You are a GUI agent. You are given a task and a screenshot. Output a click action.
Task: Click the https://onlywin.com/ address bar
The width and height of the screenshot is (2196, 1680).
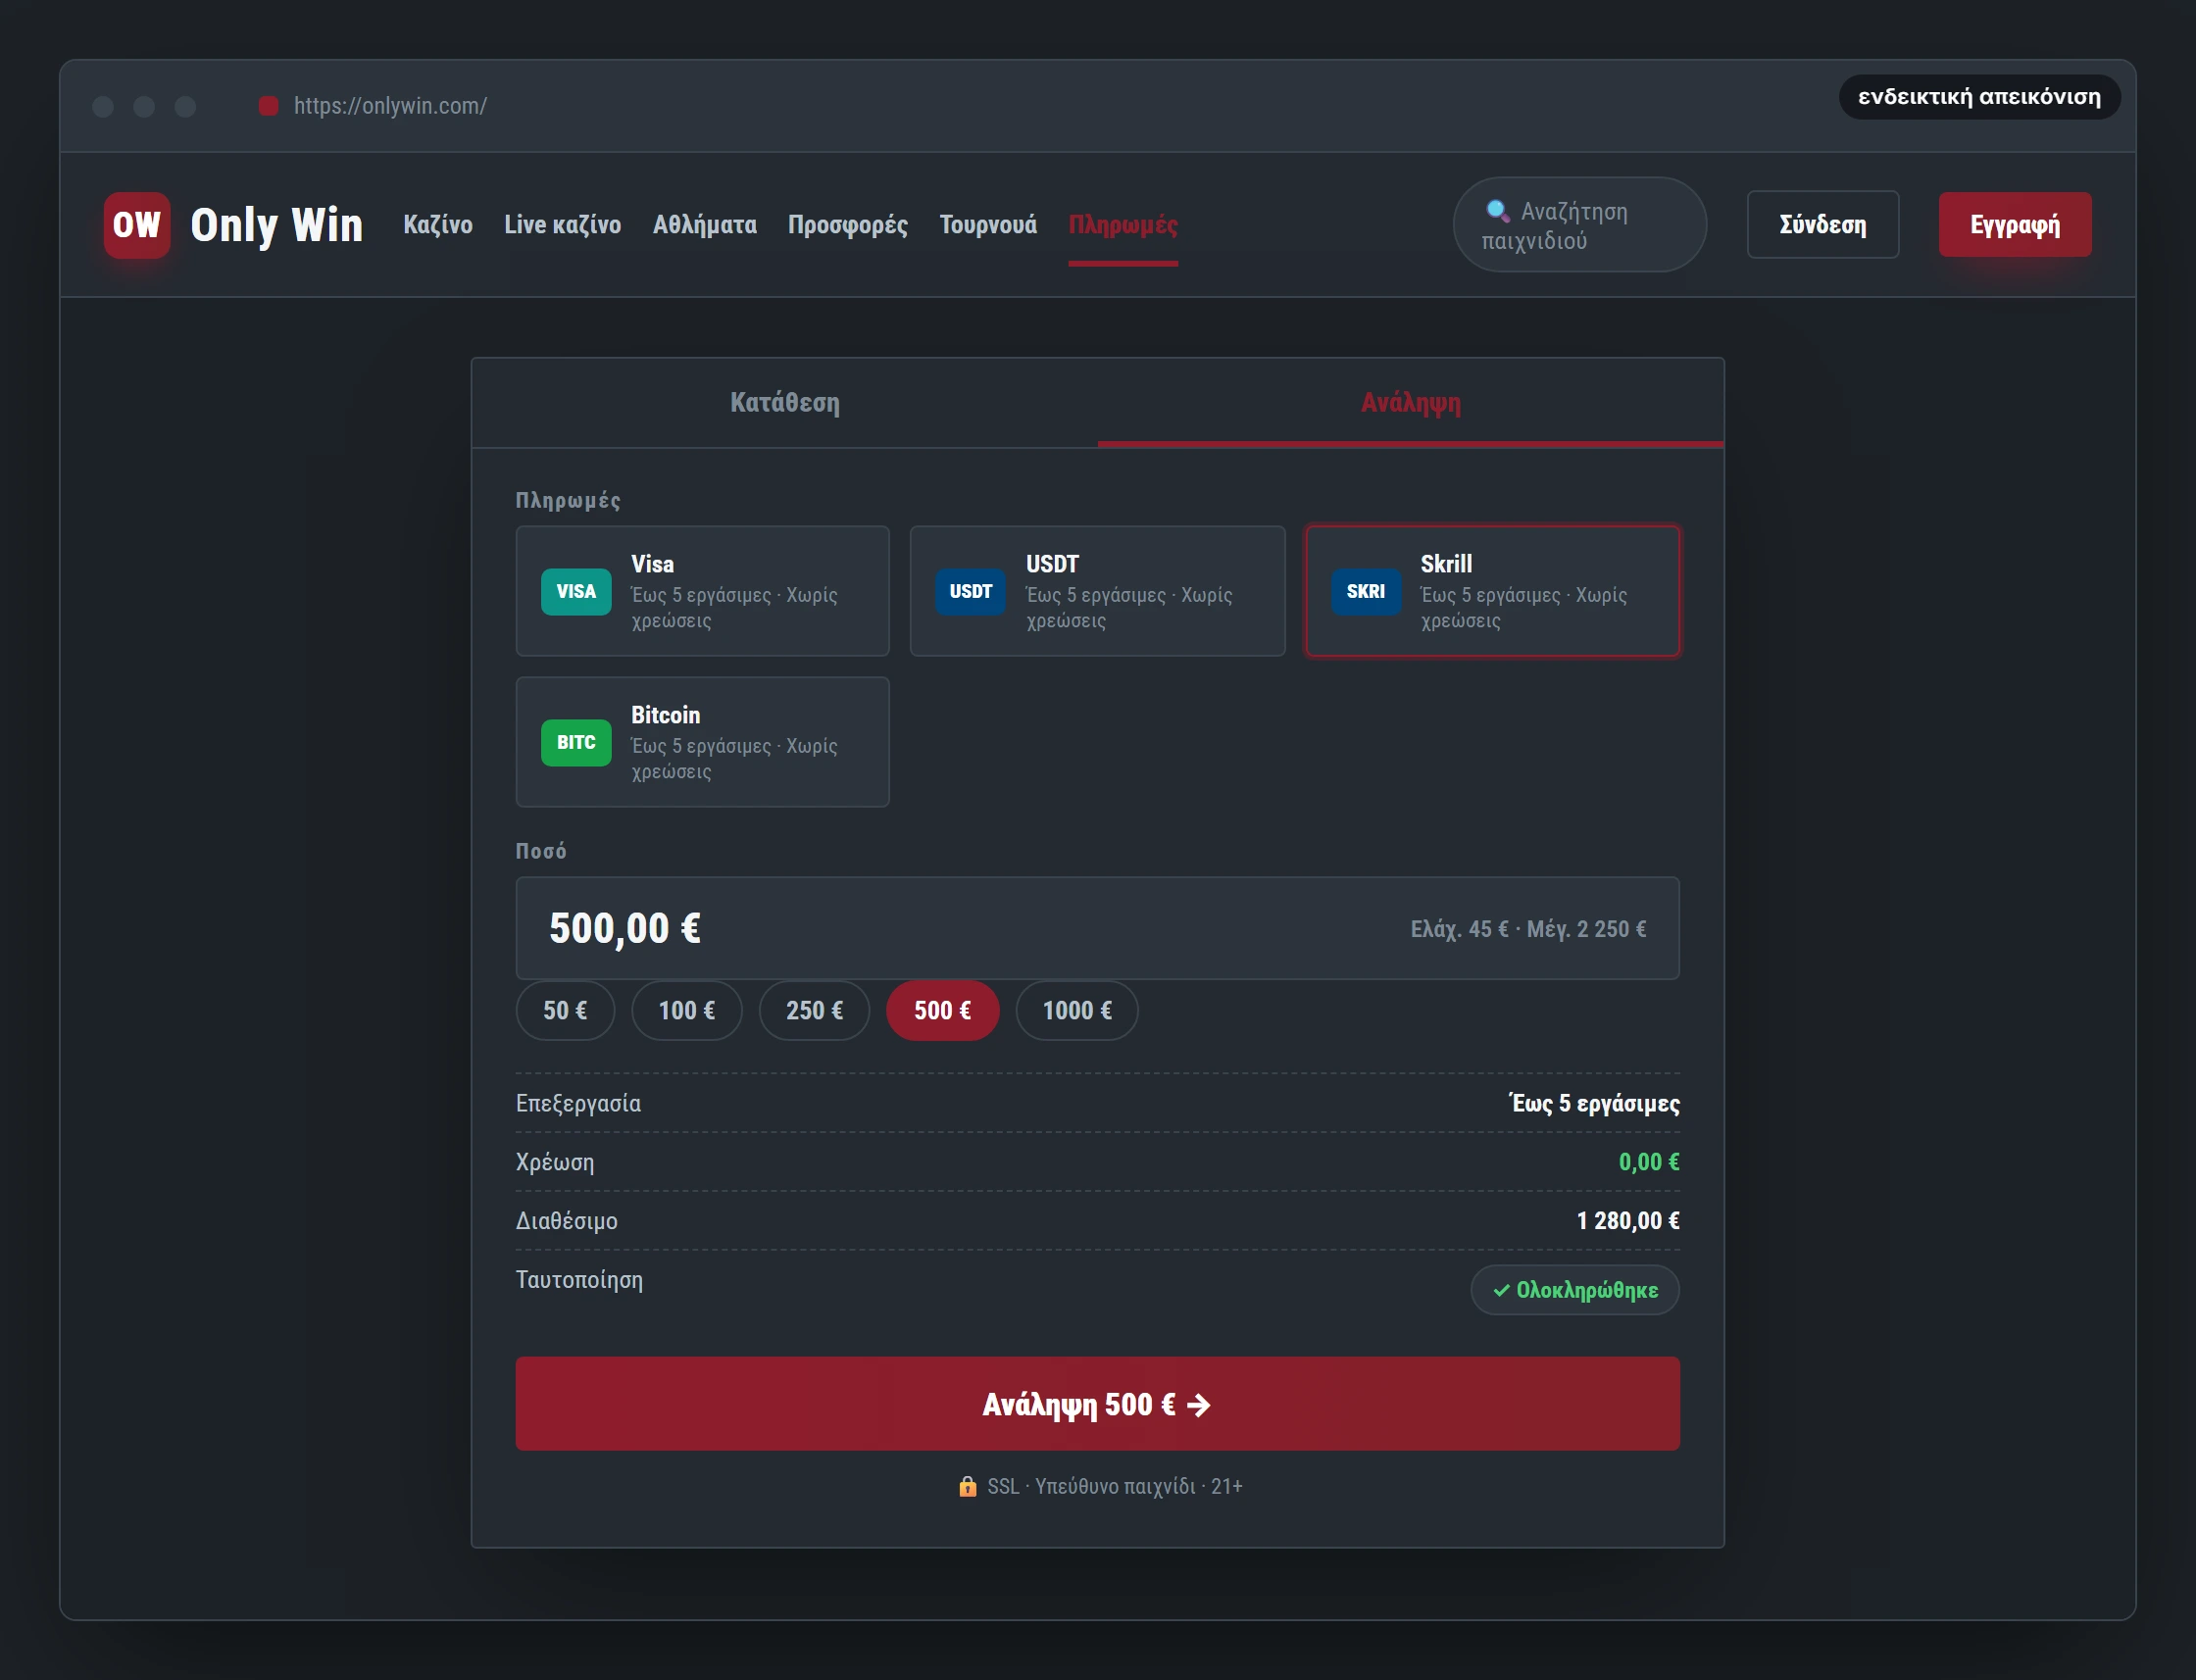390,106
